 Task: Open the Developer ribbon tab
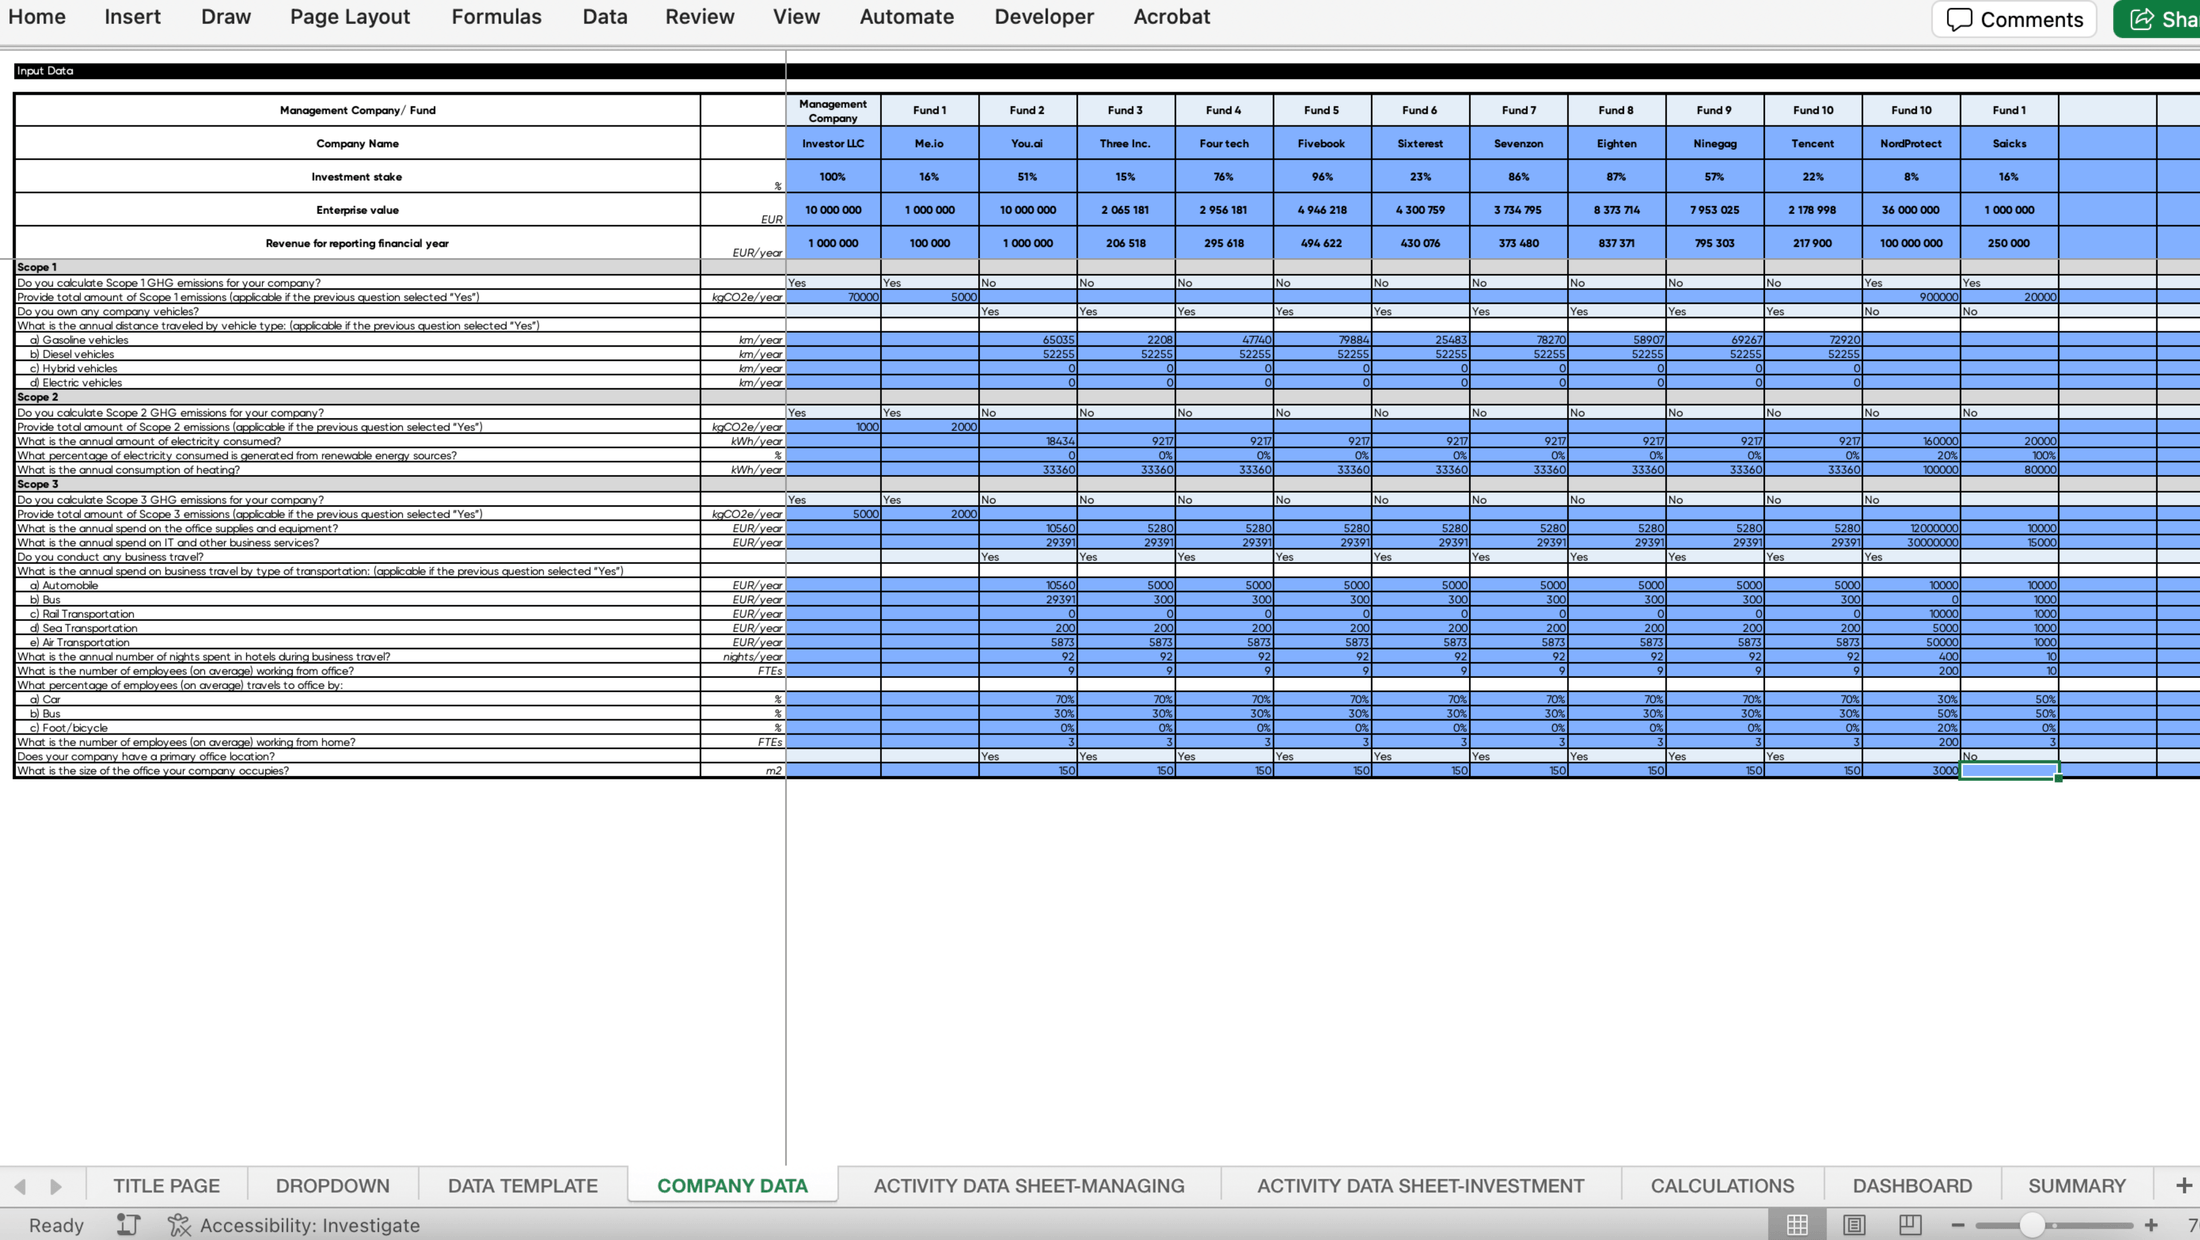(x=1044, y=17)
